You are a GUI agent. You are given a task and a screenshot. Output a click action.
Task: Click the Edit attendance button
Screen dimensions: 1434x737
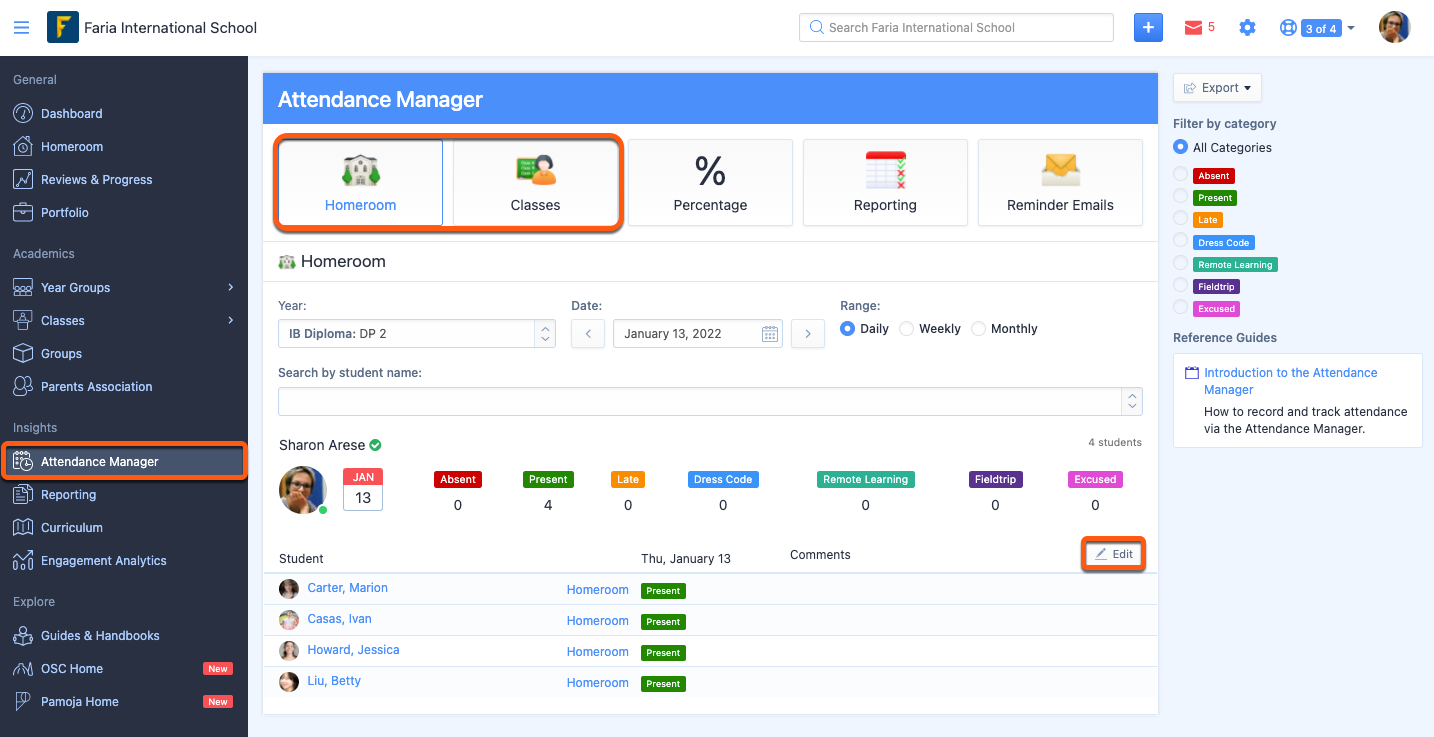pyautogui.click(x=1113, y=554)
